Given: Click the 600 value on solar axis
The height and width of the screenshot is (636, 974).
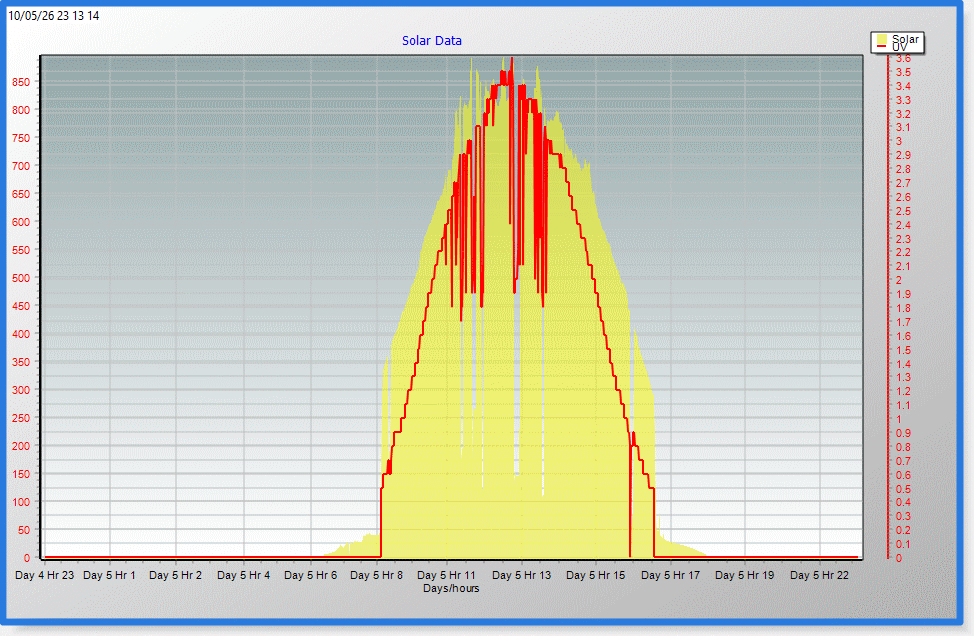Looking at the screenshot, I should point(20,222).
